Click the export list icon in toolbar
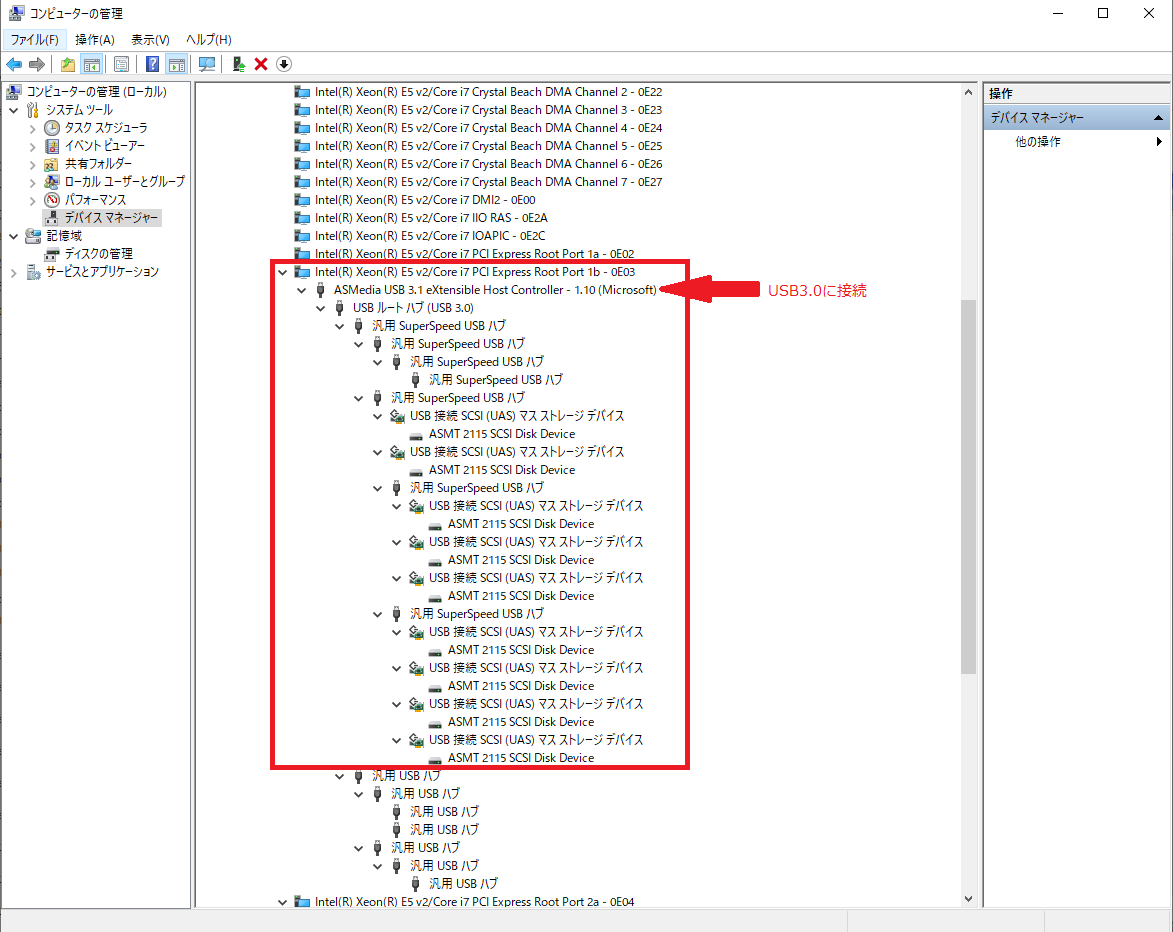 (67, 63)
